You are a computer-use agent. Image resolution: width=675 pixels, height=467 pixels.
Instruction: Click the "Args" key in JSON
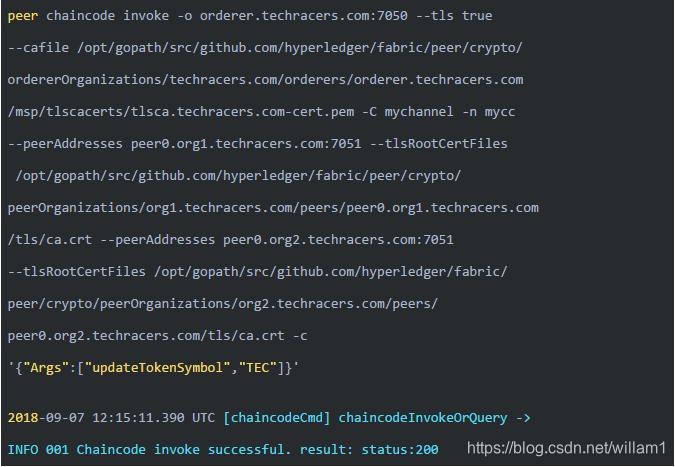tap(46, 368)
